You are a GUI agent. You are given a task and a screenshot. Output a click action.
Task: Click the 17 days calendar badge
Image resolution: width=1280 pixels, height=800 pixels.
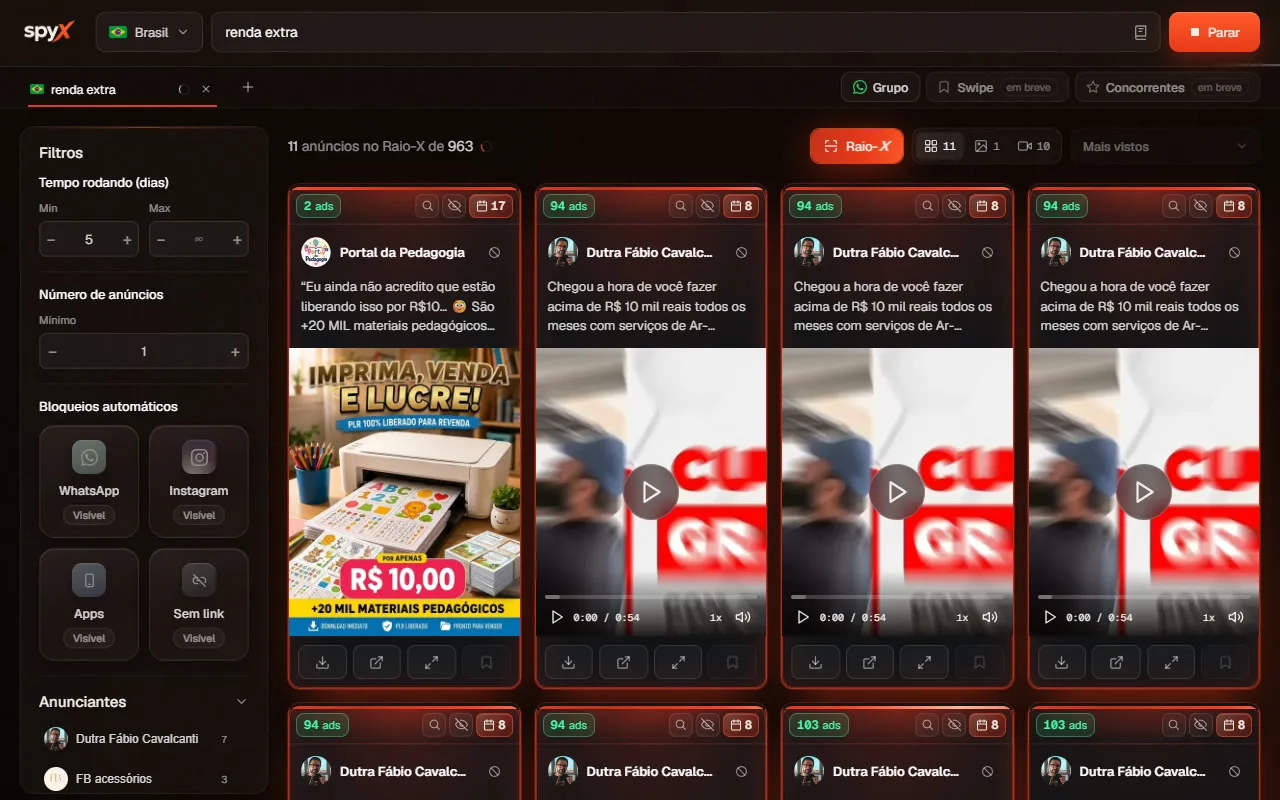tap(491, 206)
